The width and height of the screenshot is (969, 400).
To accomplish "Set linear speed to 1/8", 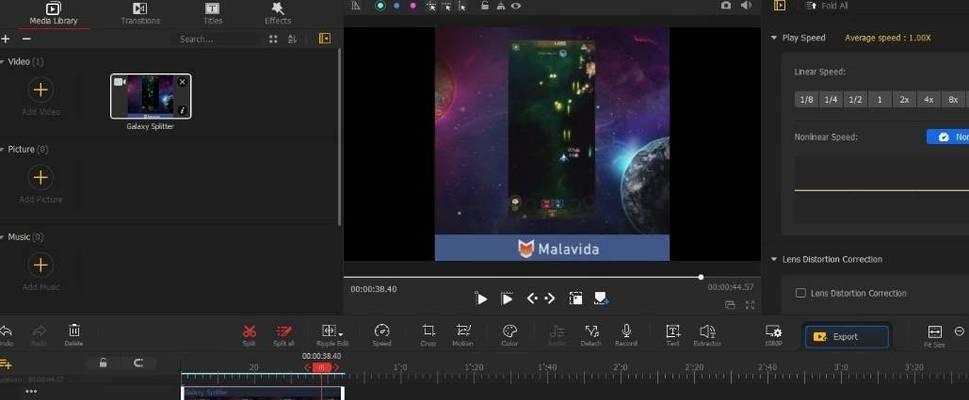I will pyautogui.click(x=806, y=100).
